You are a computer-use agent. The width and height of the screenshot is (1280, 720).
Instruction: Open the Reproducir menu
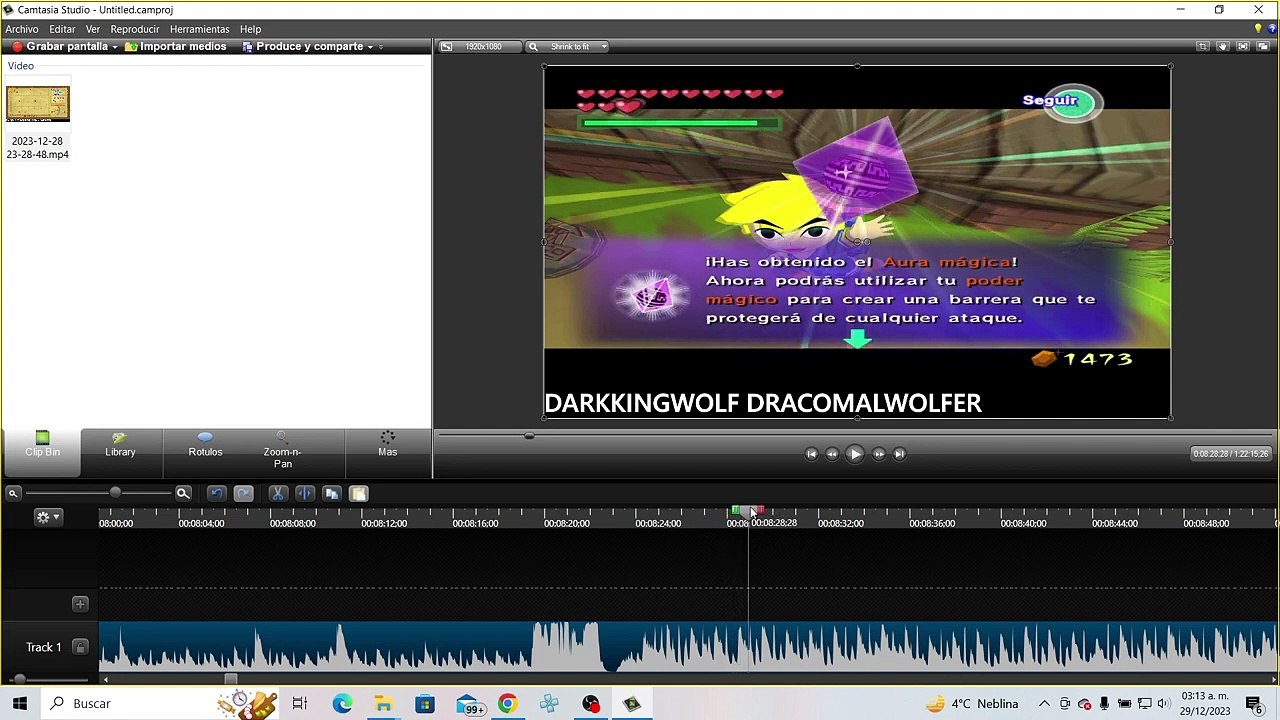coord(135,29)
